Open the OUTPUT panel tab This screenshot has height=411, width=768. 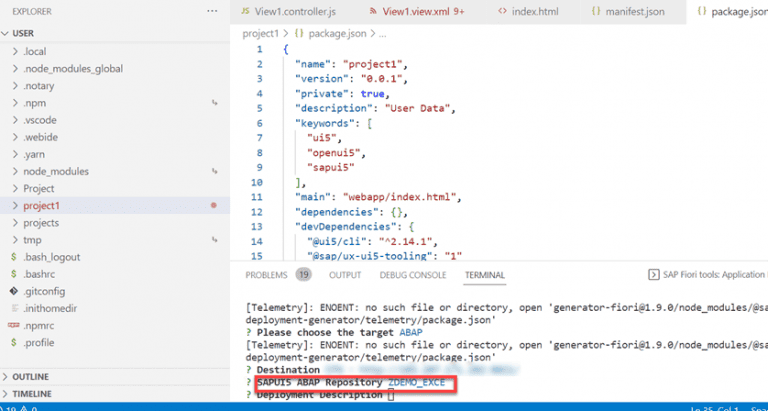point(345,275)
